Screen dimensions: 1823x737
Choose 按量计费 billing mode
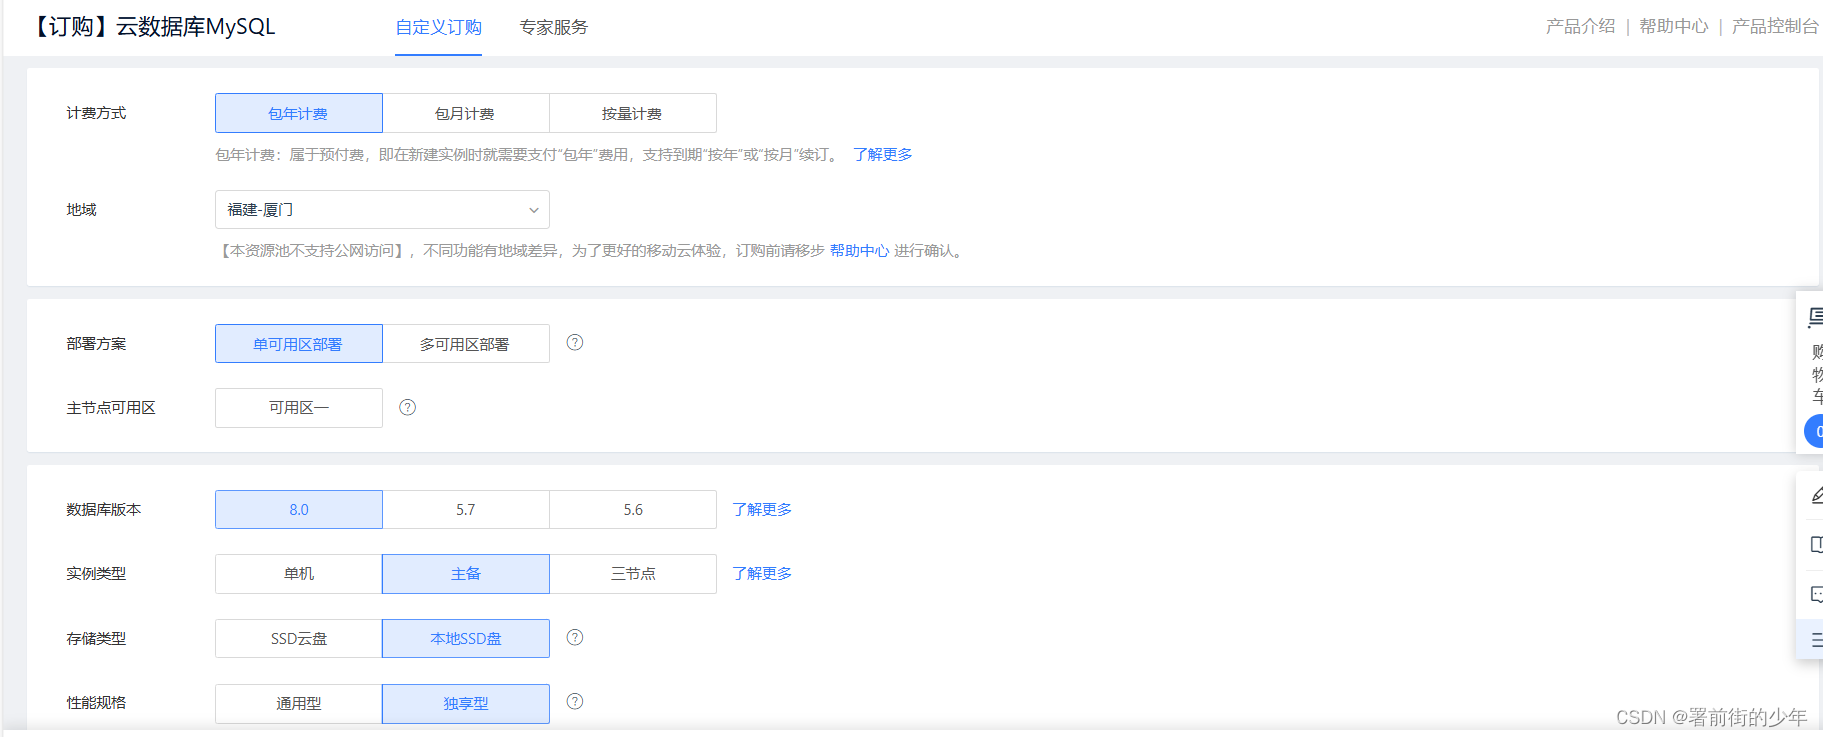(633, 113)
